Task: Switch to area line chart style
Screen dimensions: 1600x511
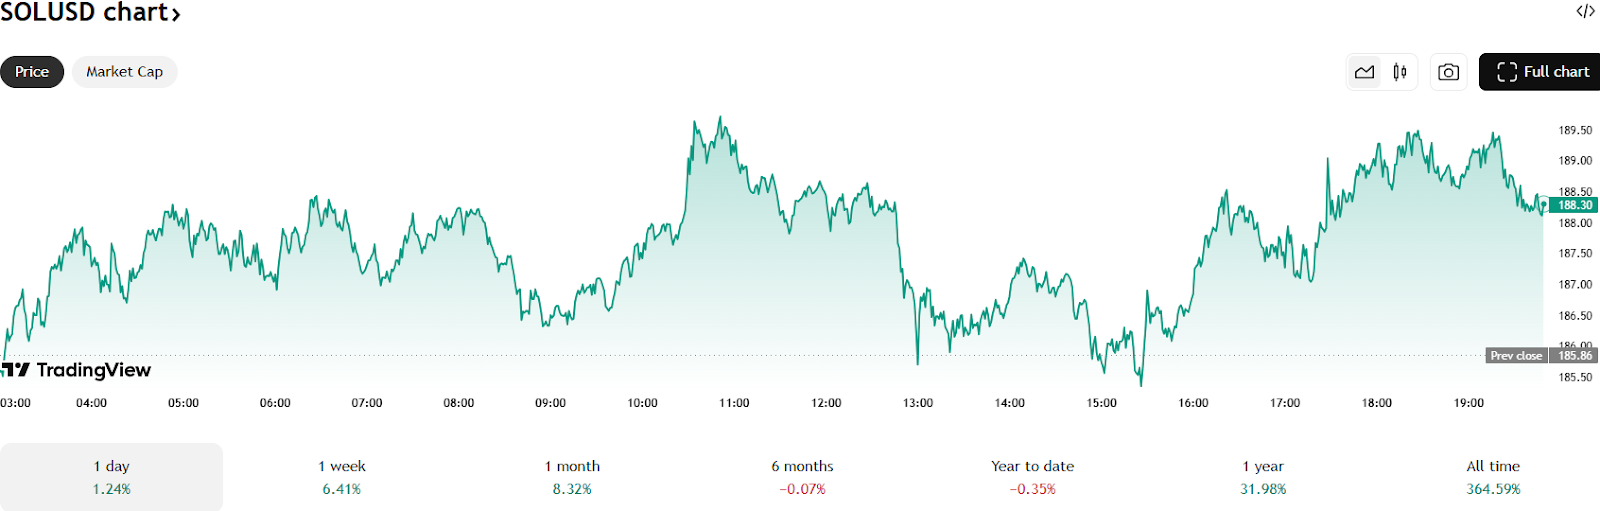Action: point(1364,72)
